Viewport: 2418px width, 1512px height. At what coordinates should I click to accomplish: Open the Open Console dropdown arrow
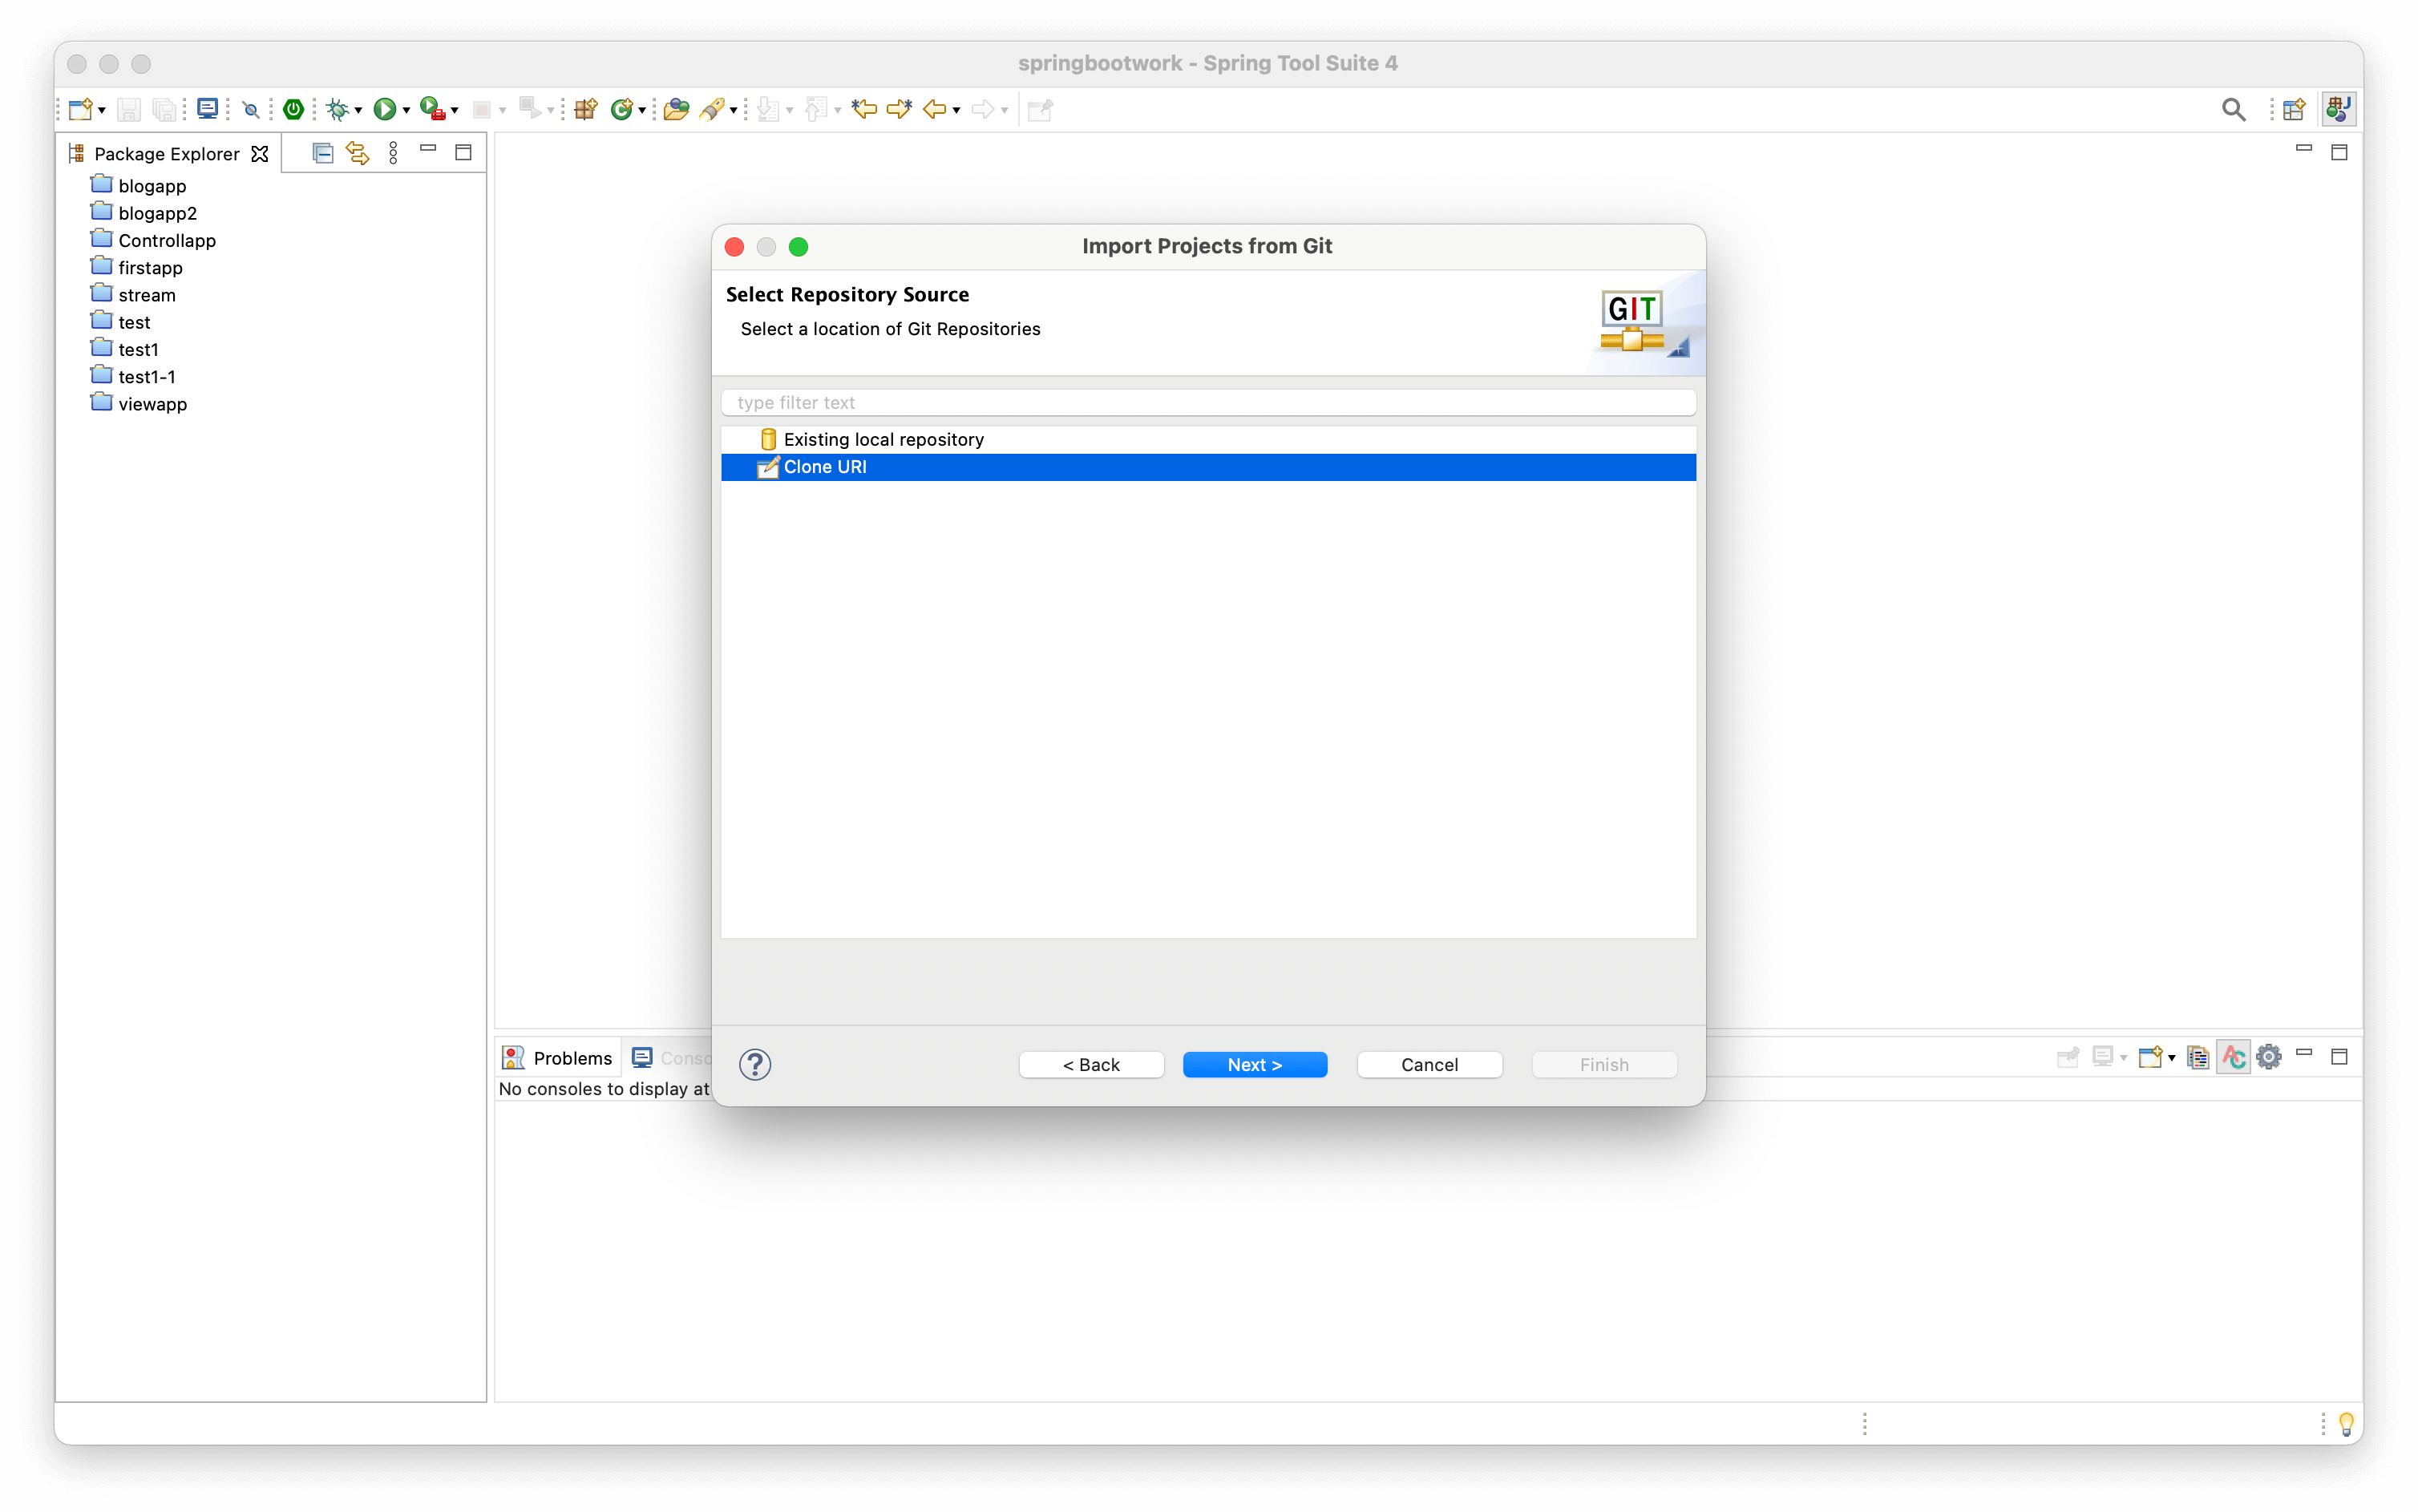click(2172, 1058)
